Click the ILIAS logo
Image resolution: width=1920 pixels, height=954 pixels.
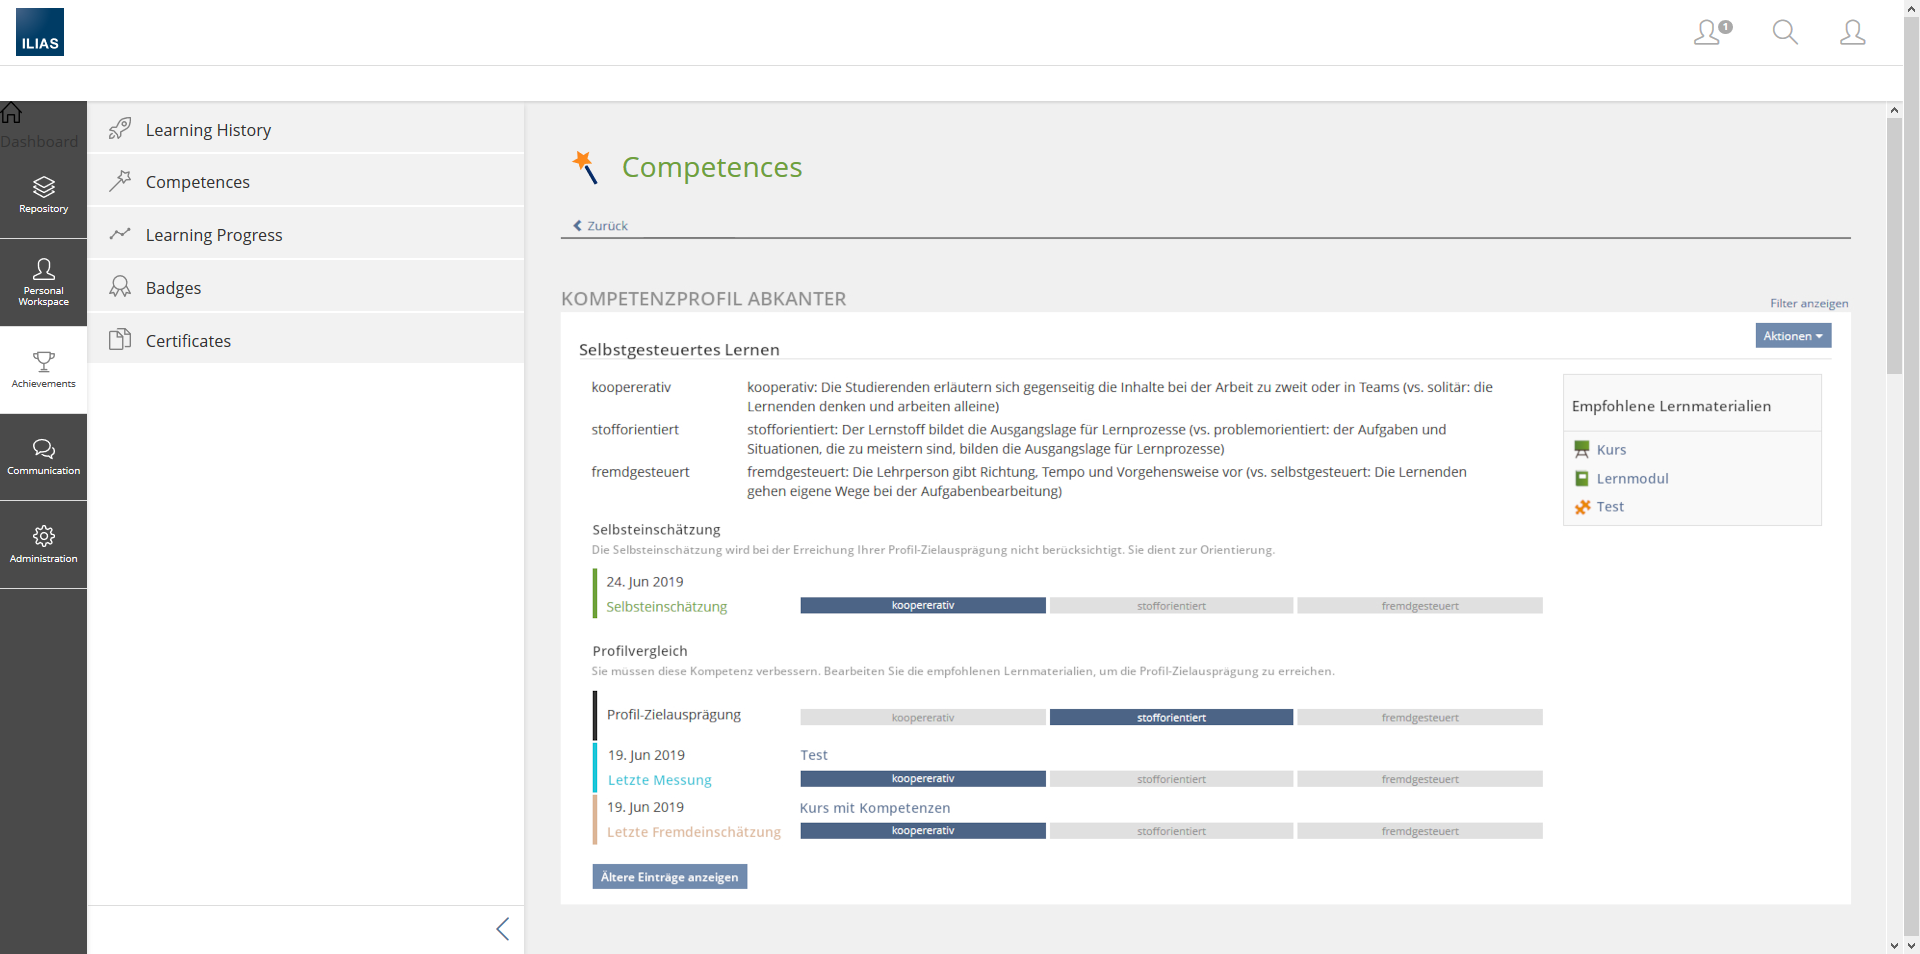point(40,32)
